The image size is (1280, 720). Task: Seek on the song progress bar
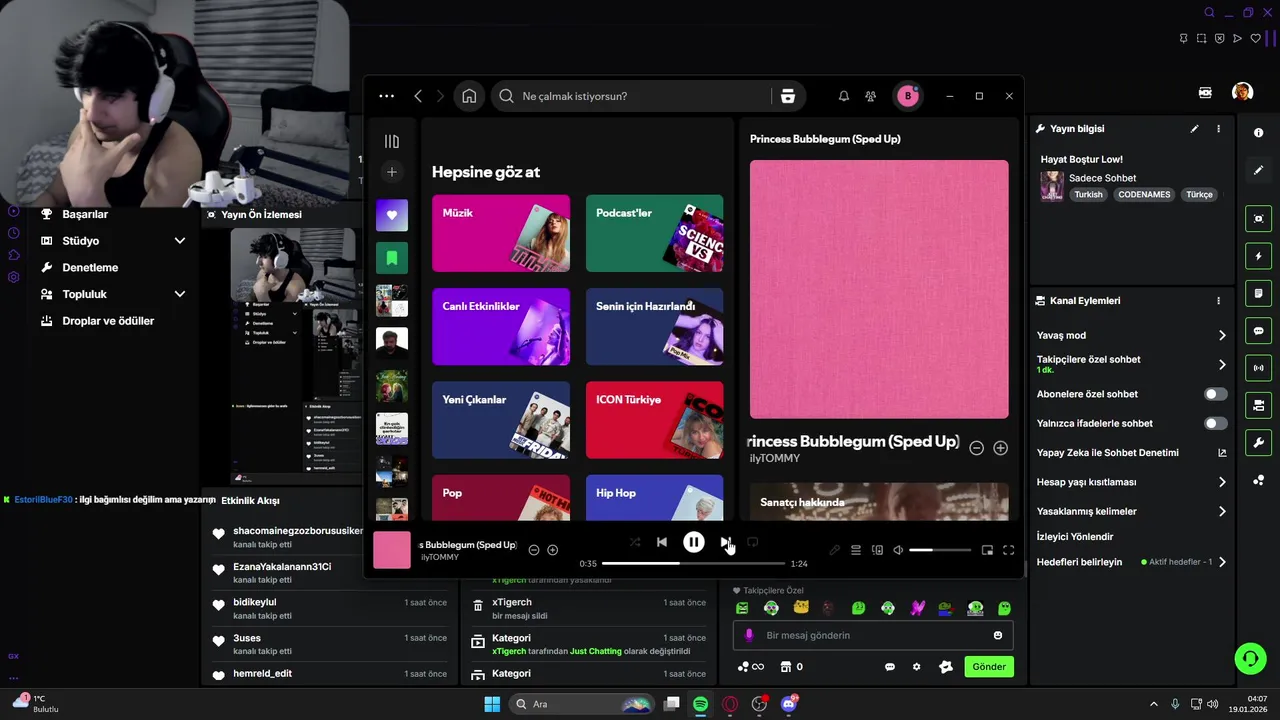tap(693, 563)
